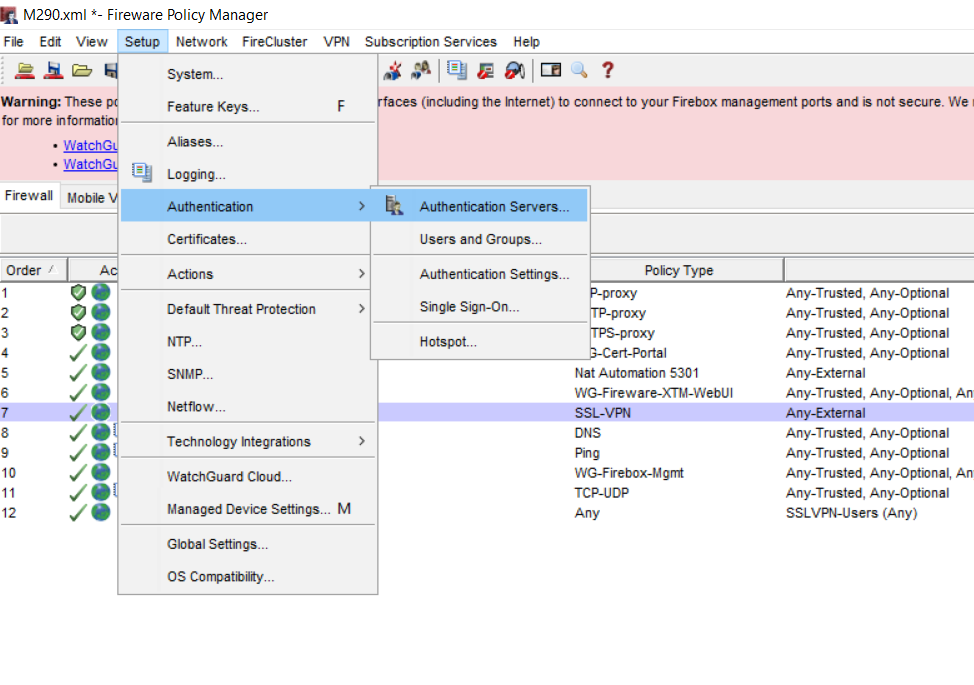The width and height of the screenshot is (974, 685).
Task: Click the server icon beside Authentication Servers
Action: point(394,205)
